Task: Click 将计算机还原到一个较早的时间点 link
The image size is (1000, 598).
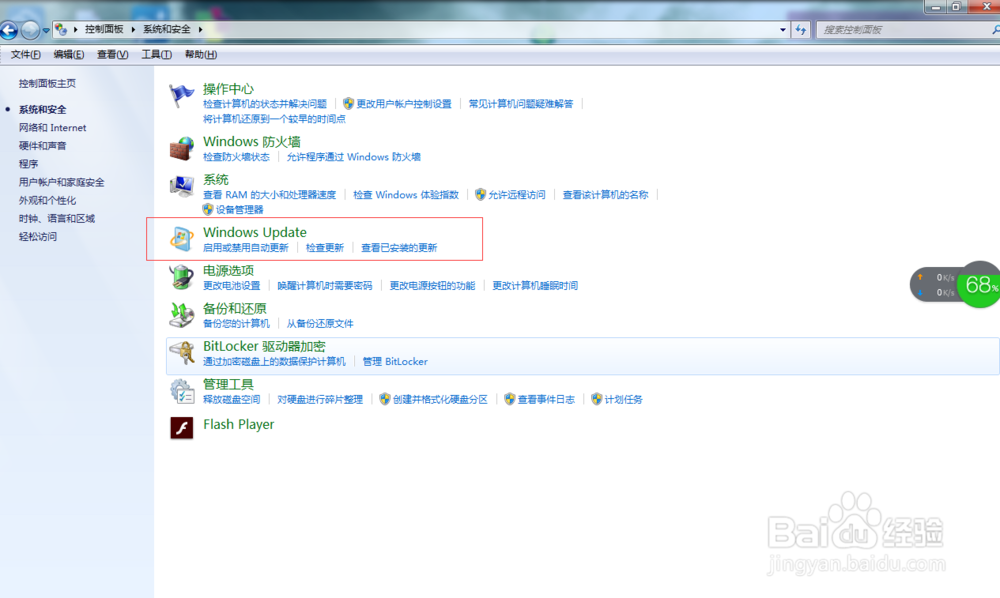Action: (274, 119)
